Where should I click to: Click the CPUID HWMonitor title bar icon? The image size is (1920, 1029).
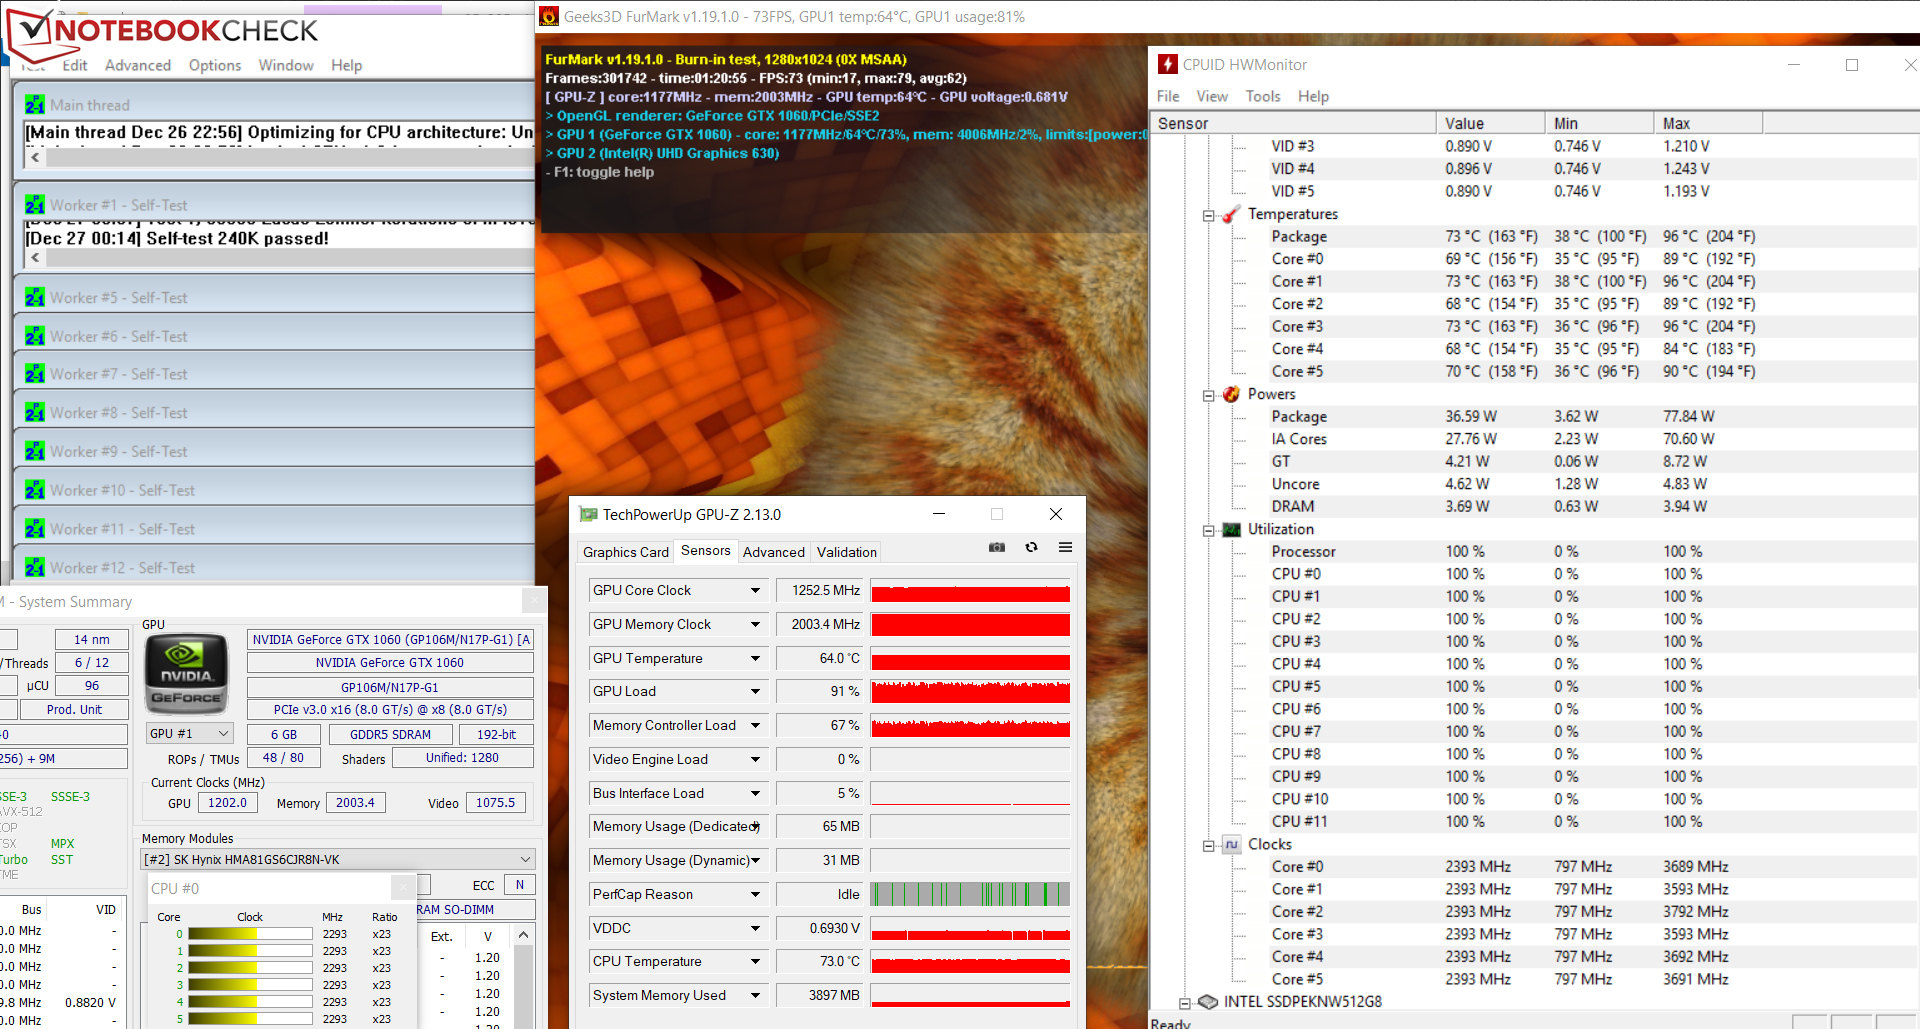click(x=1167, y=64)
